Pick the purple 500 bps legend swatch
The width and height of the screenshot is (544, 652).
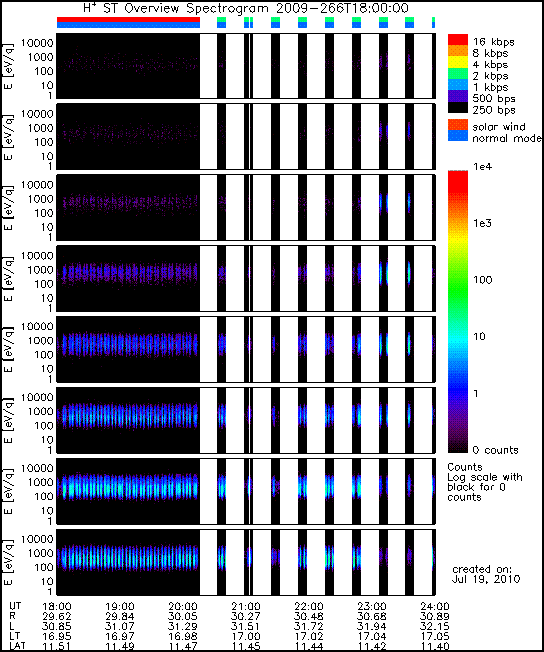click(457, 96)
